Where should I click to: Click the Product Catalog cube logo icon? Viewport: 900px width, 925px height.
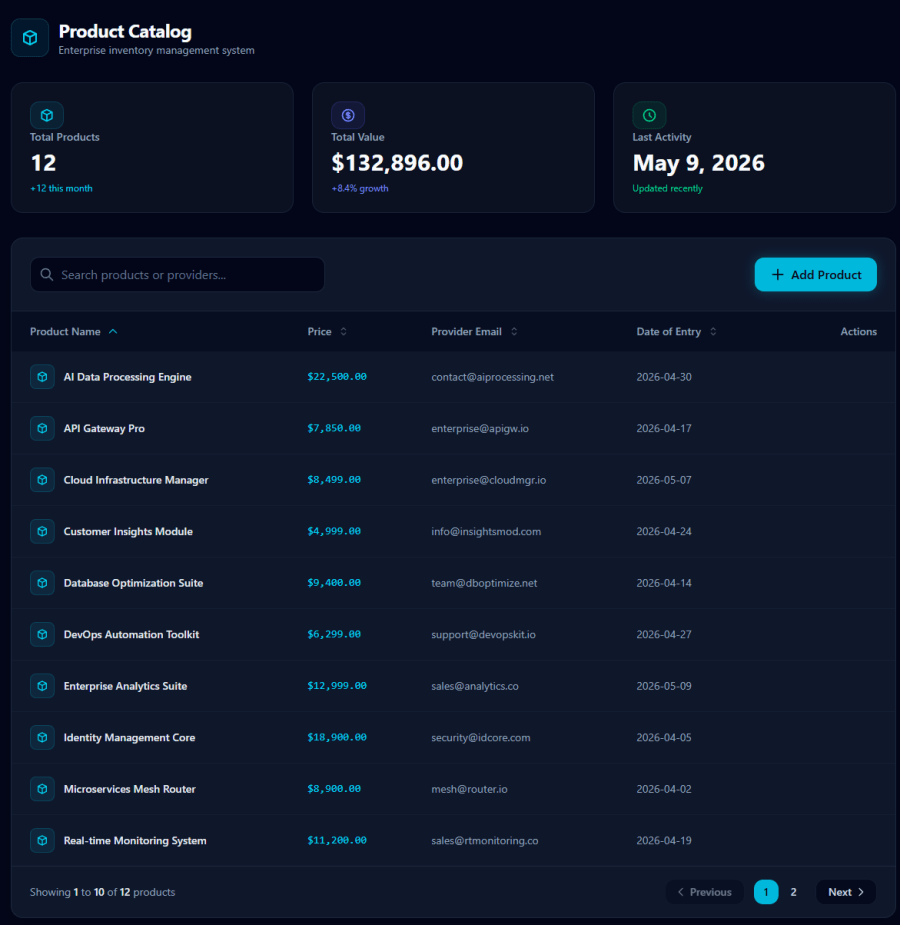pos(30,38)
